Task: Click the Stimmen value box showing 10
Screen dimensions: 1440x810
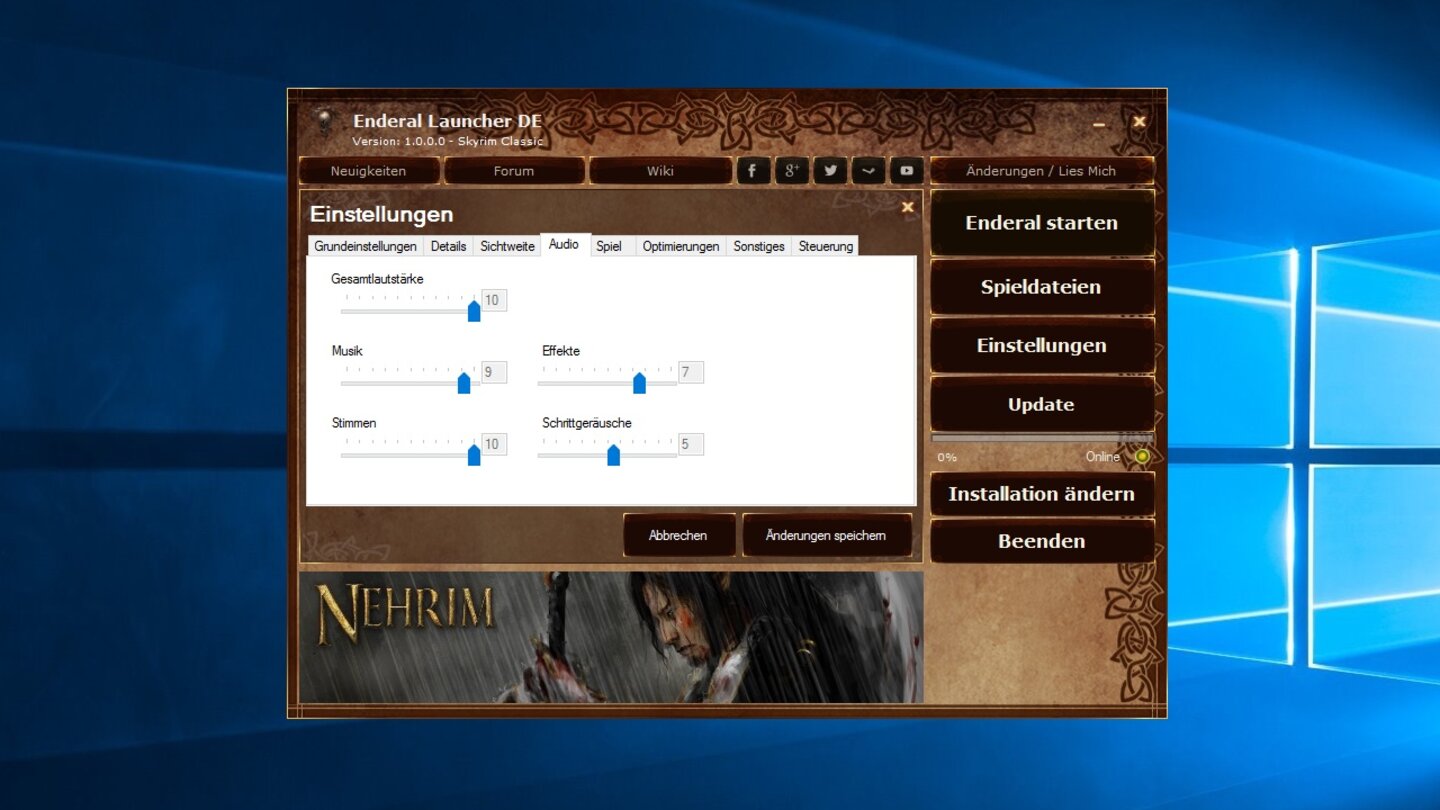Action: pos(494,444)
